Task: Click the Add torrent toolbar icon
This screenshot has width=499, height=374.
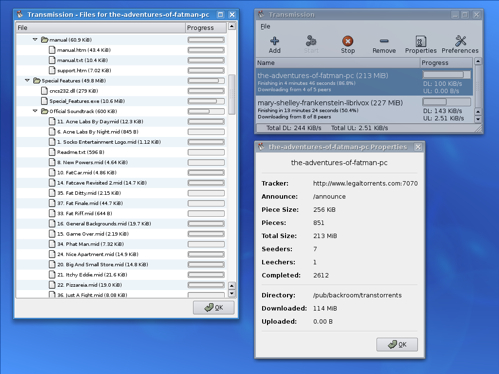Action: coord(274,41)
